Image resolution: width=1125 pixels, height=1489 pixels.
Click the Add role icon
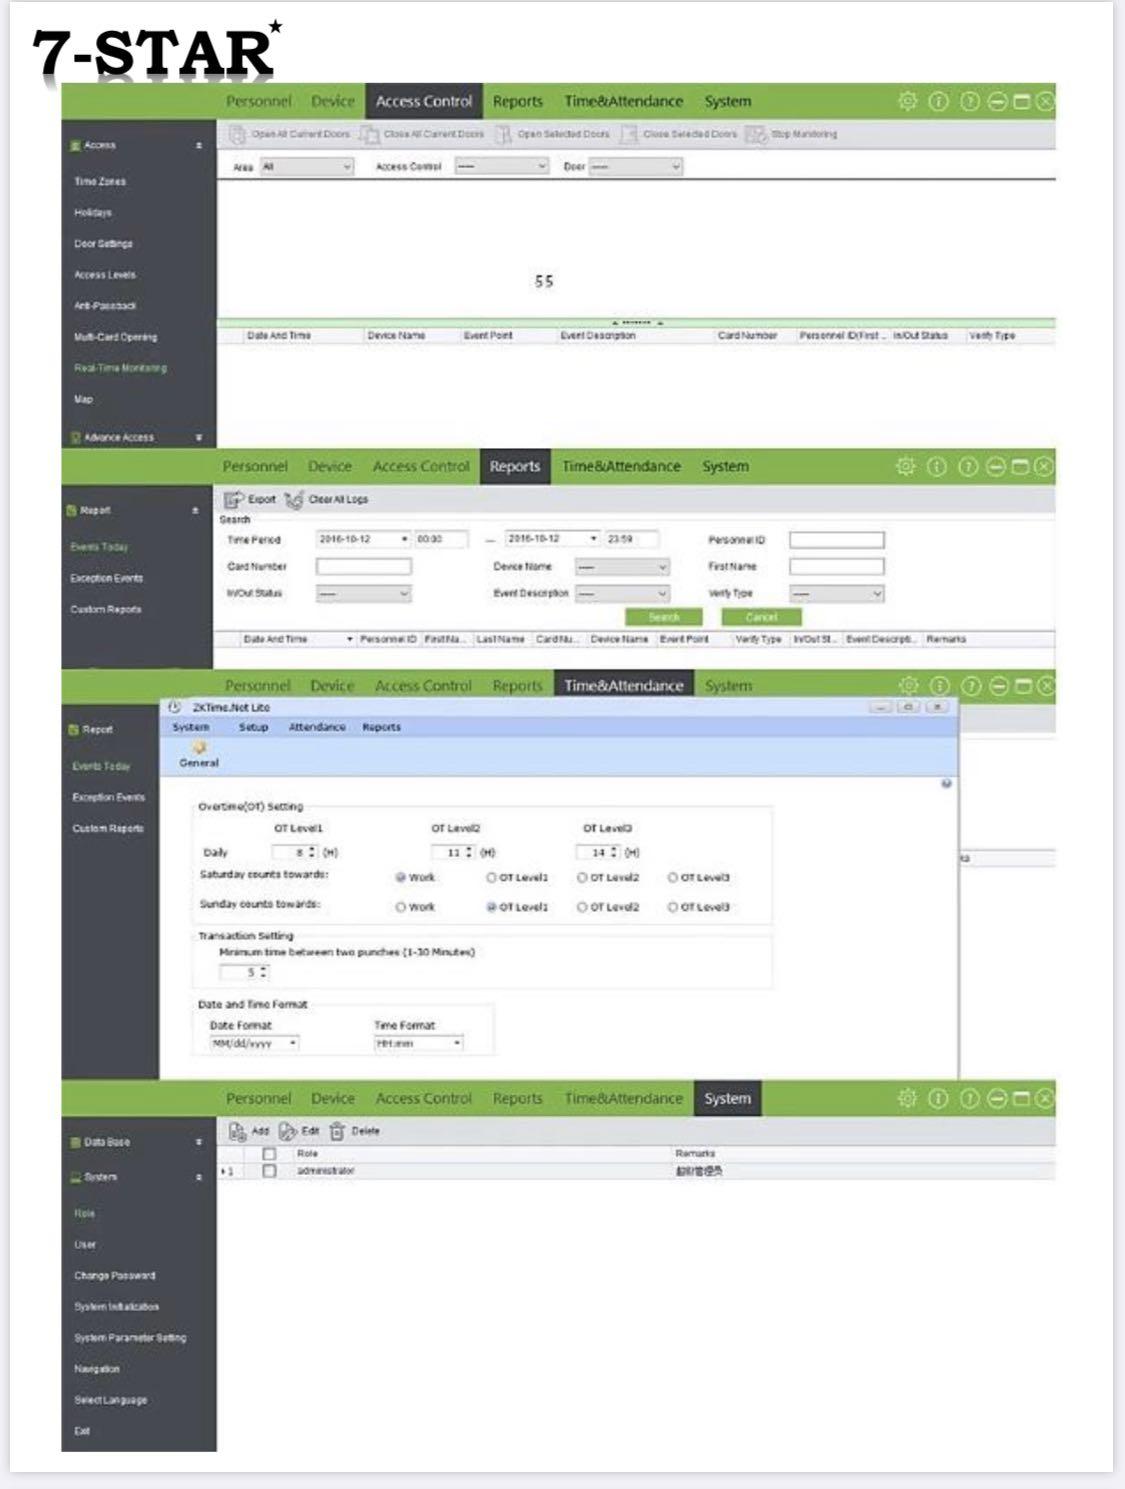(238, 1131)
